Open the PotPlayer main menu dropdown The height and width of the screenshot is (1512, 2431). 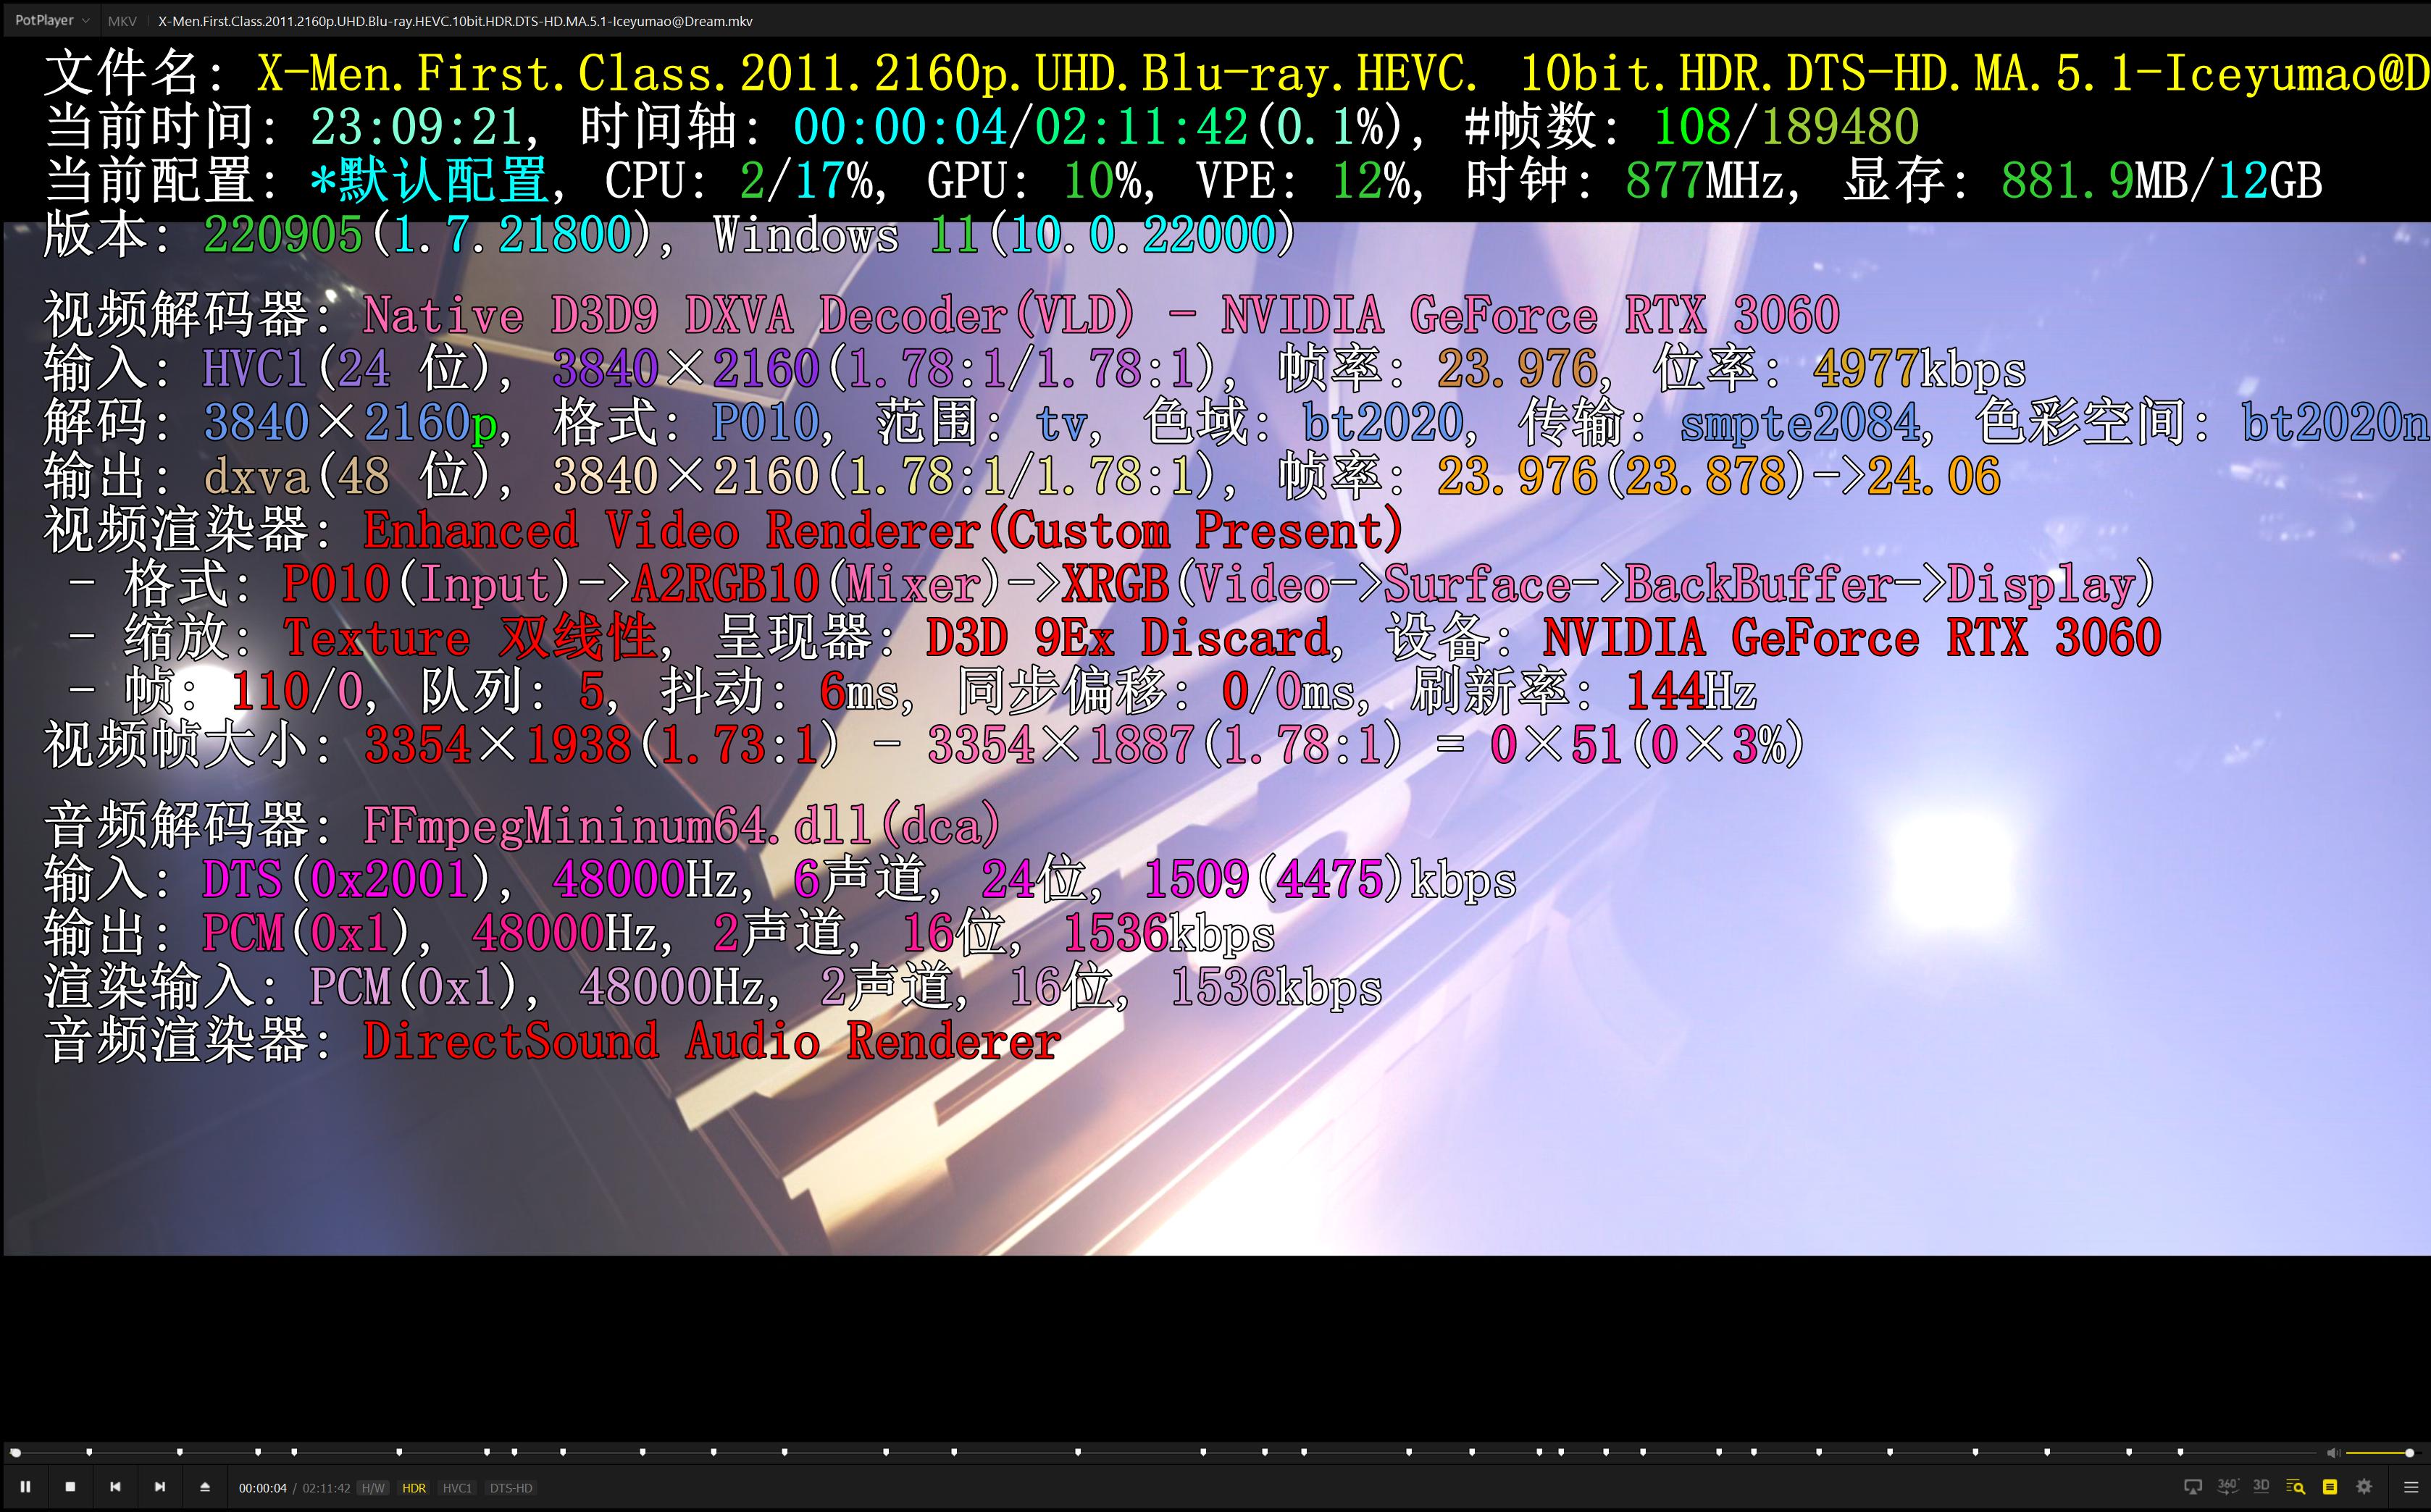[x=52, y=20]
